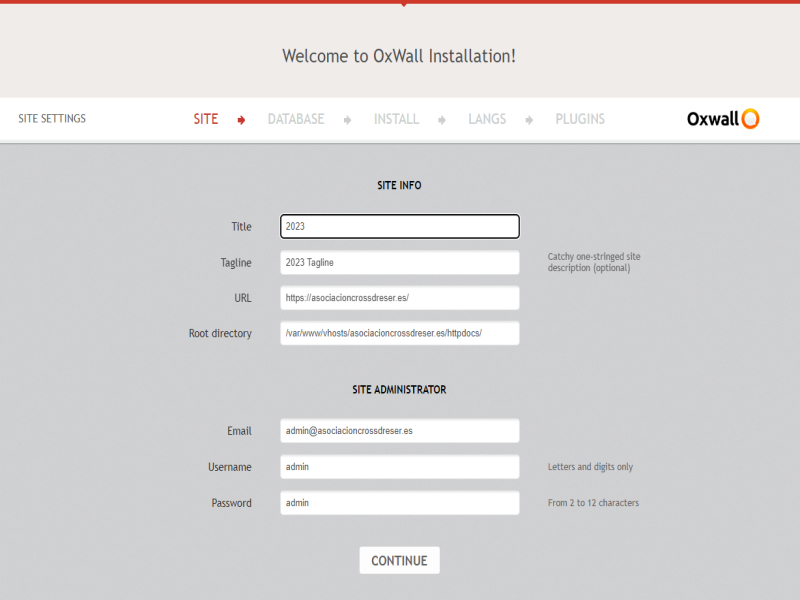Select the URL field

click(x=399, y=298)
